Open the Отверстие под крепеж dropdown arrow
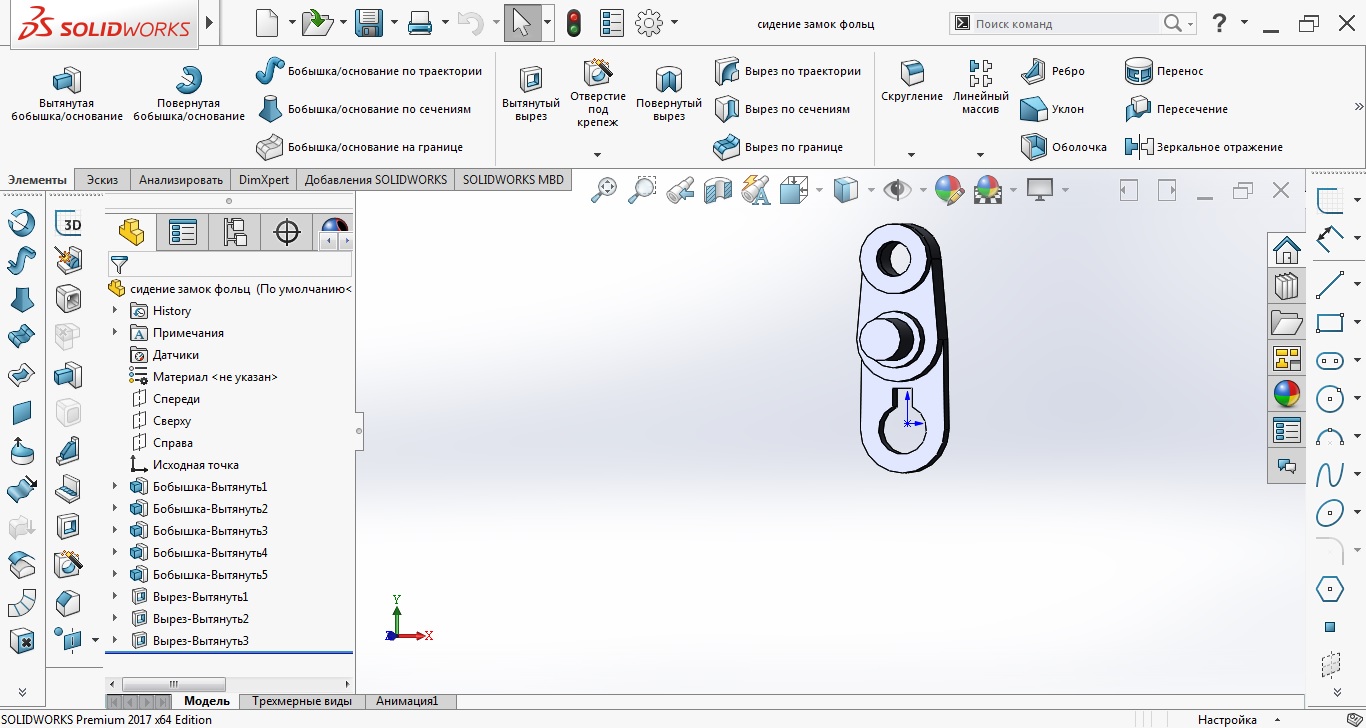 [x=597, y=155]
